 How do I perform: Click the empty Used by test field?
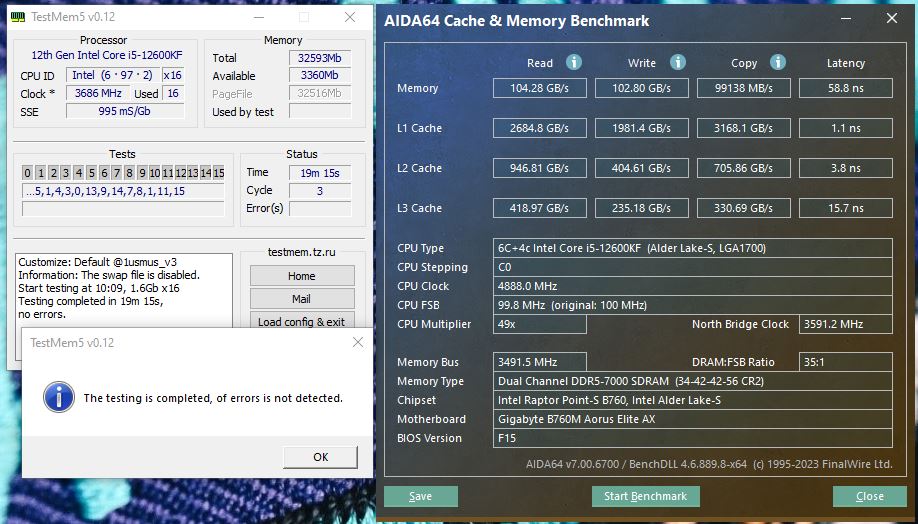click(320, 111)
